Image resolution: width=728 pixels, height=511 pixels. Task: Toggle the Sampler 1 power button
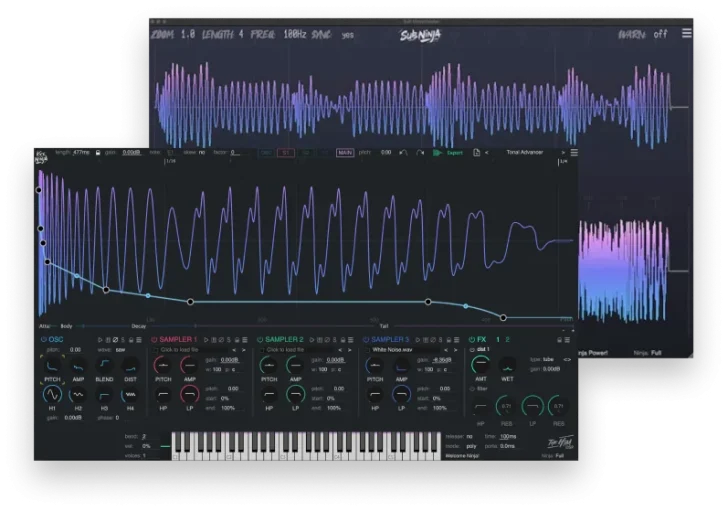tap(155, 340)
